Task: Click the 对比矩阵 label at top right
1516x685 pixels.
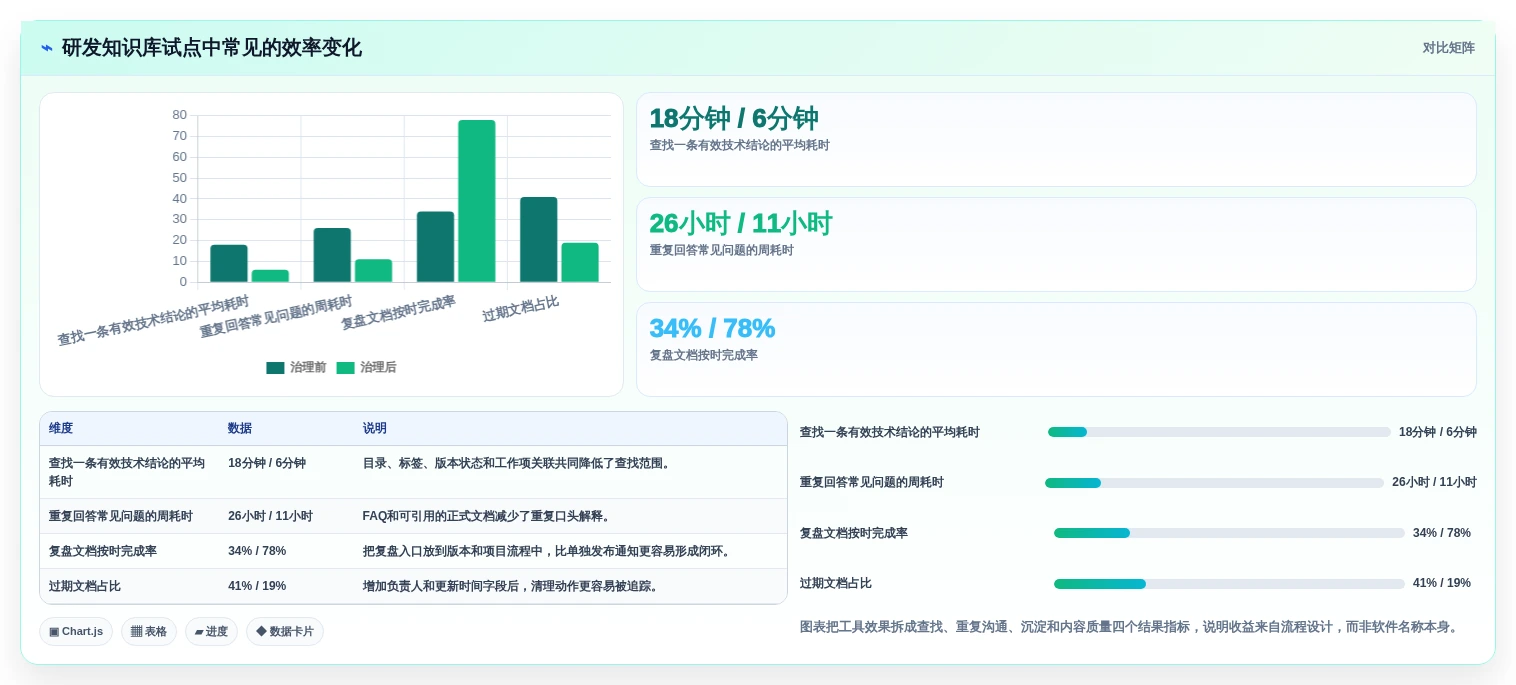Action: [1448, 48]
